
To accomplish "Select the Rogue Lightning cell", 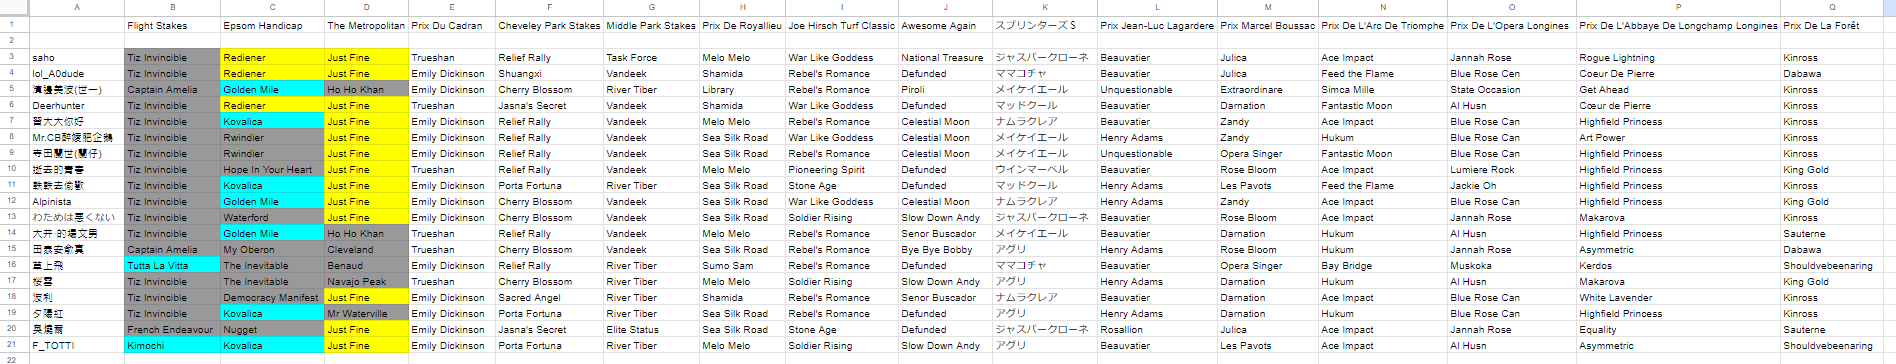I will click(1678, 57).
